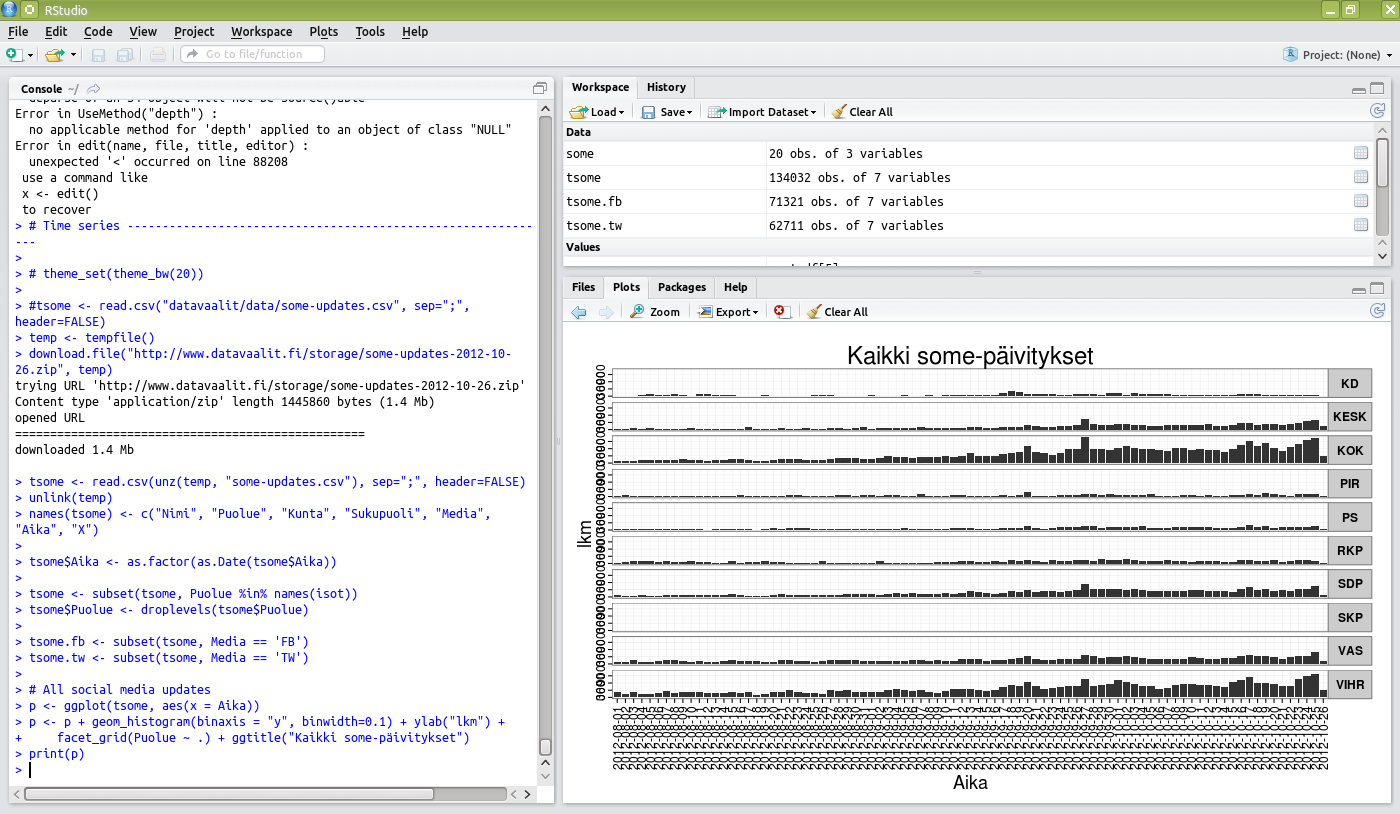Click the new file icon in main toolbar
This screenshot has width=1400, height=814.
12,54
